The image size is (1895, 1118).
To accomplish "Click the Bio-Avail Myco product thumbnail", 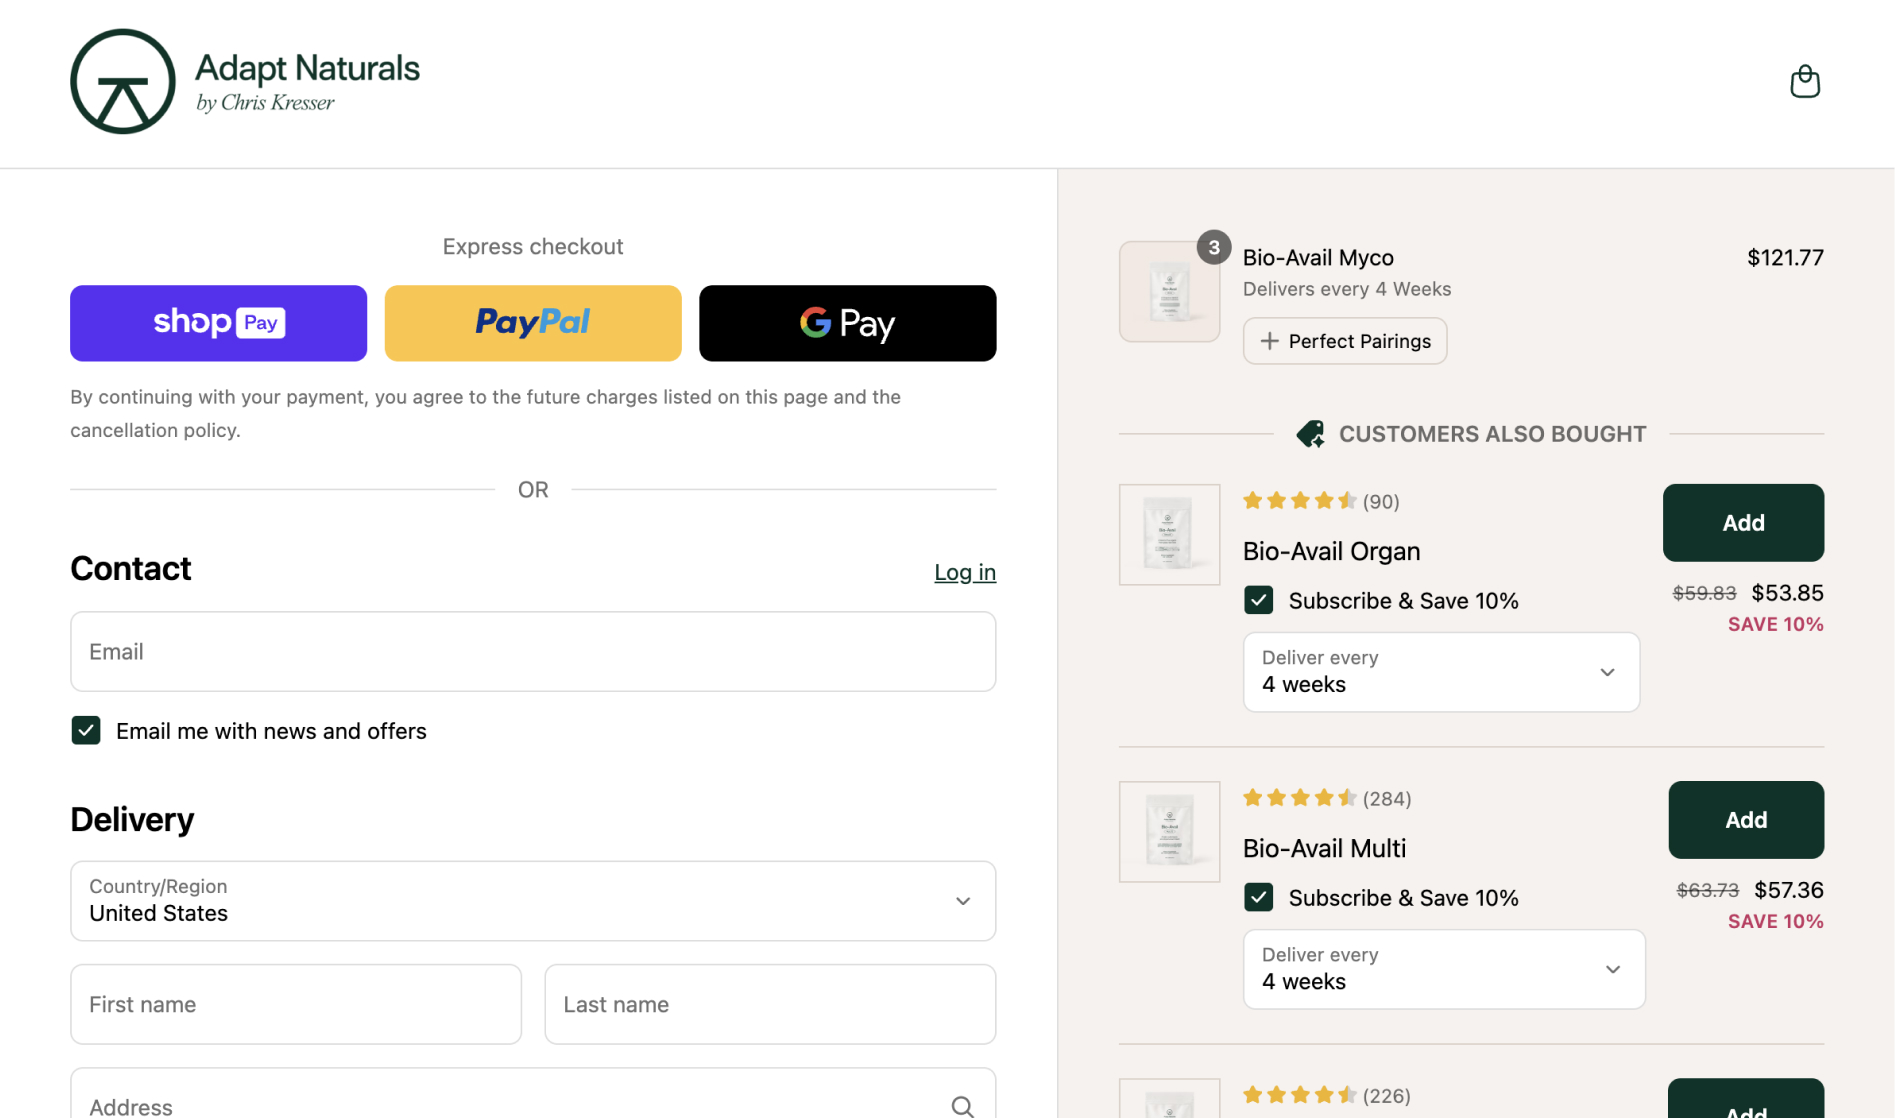I will [1169, 292].
